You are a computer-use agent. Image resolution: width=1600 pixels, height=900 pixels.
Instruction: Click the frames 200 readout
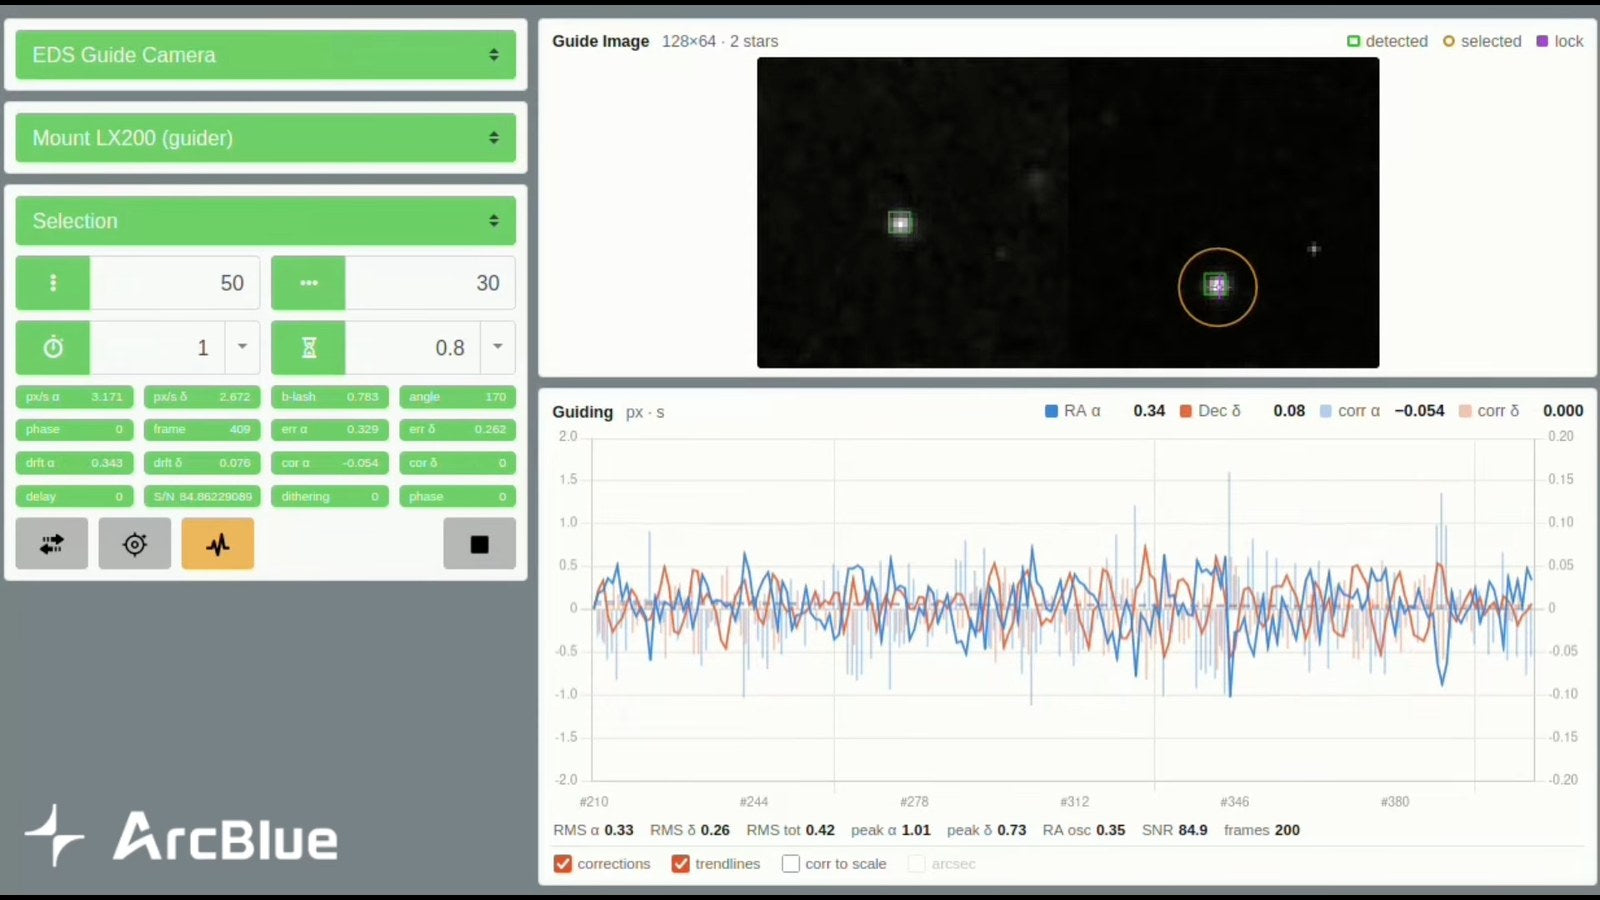1262,830
